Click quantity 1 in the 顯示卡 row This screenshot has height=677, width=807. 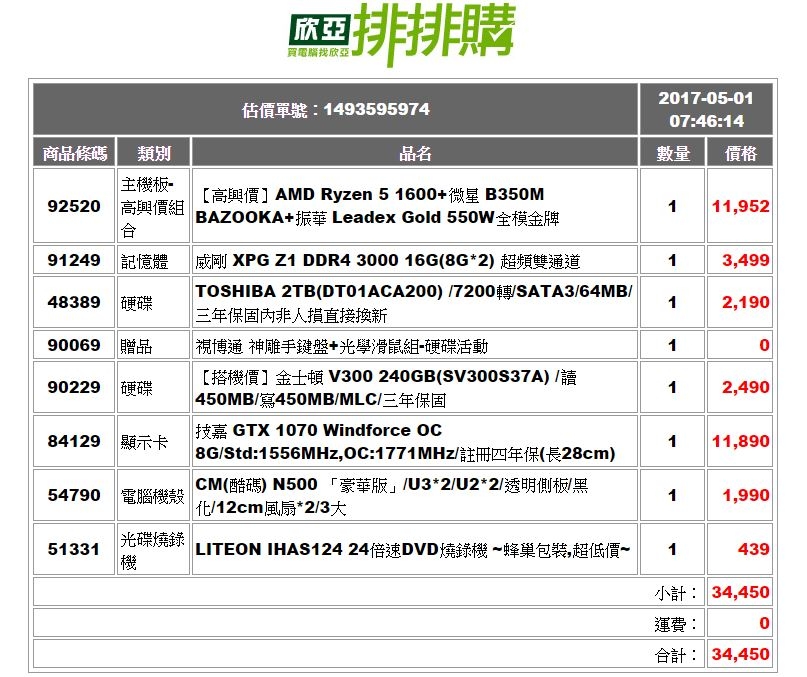[672, 442]
